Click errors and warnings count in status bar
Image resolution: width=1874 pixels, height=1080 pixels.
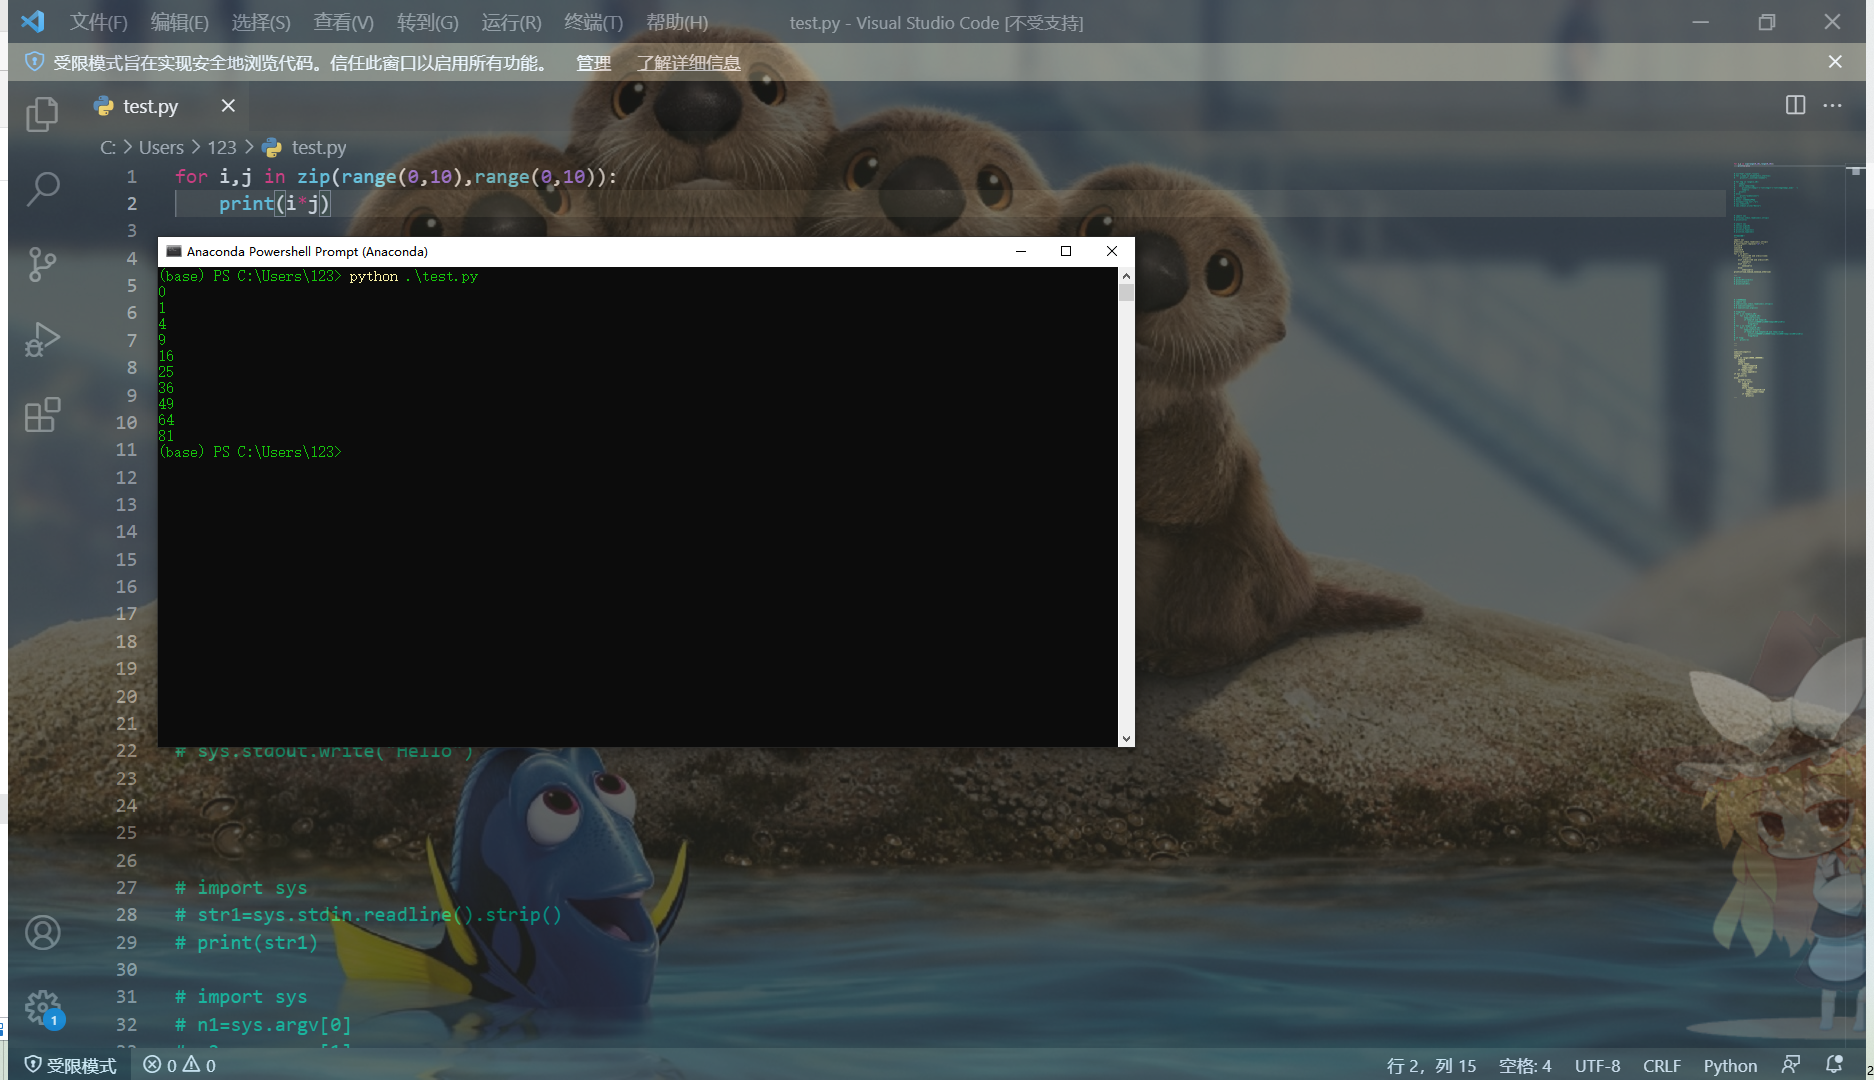coord(180,1065)
